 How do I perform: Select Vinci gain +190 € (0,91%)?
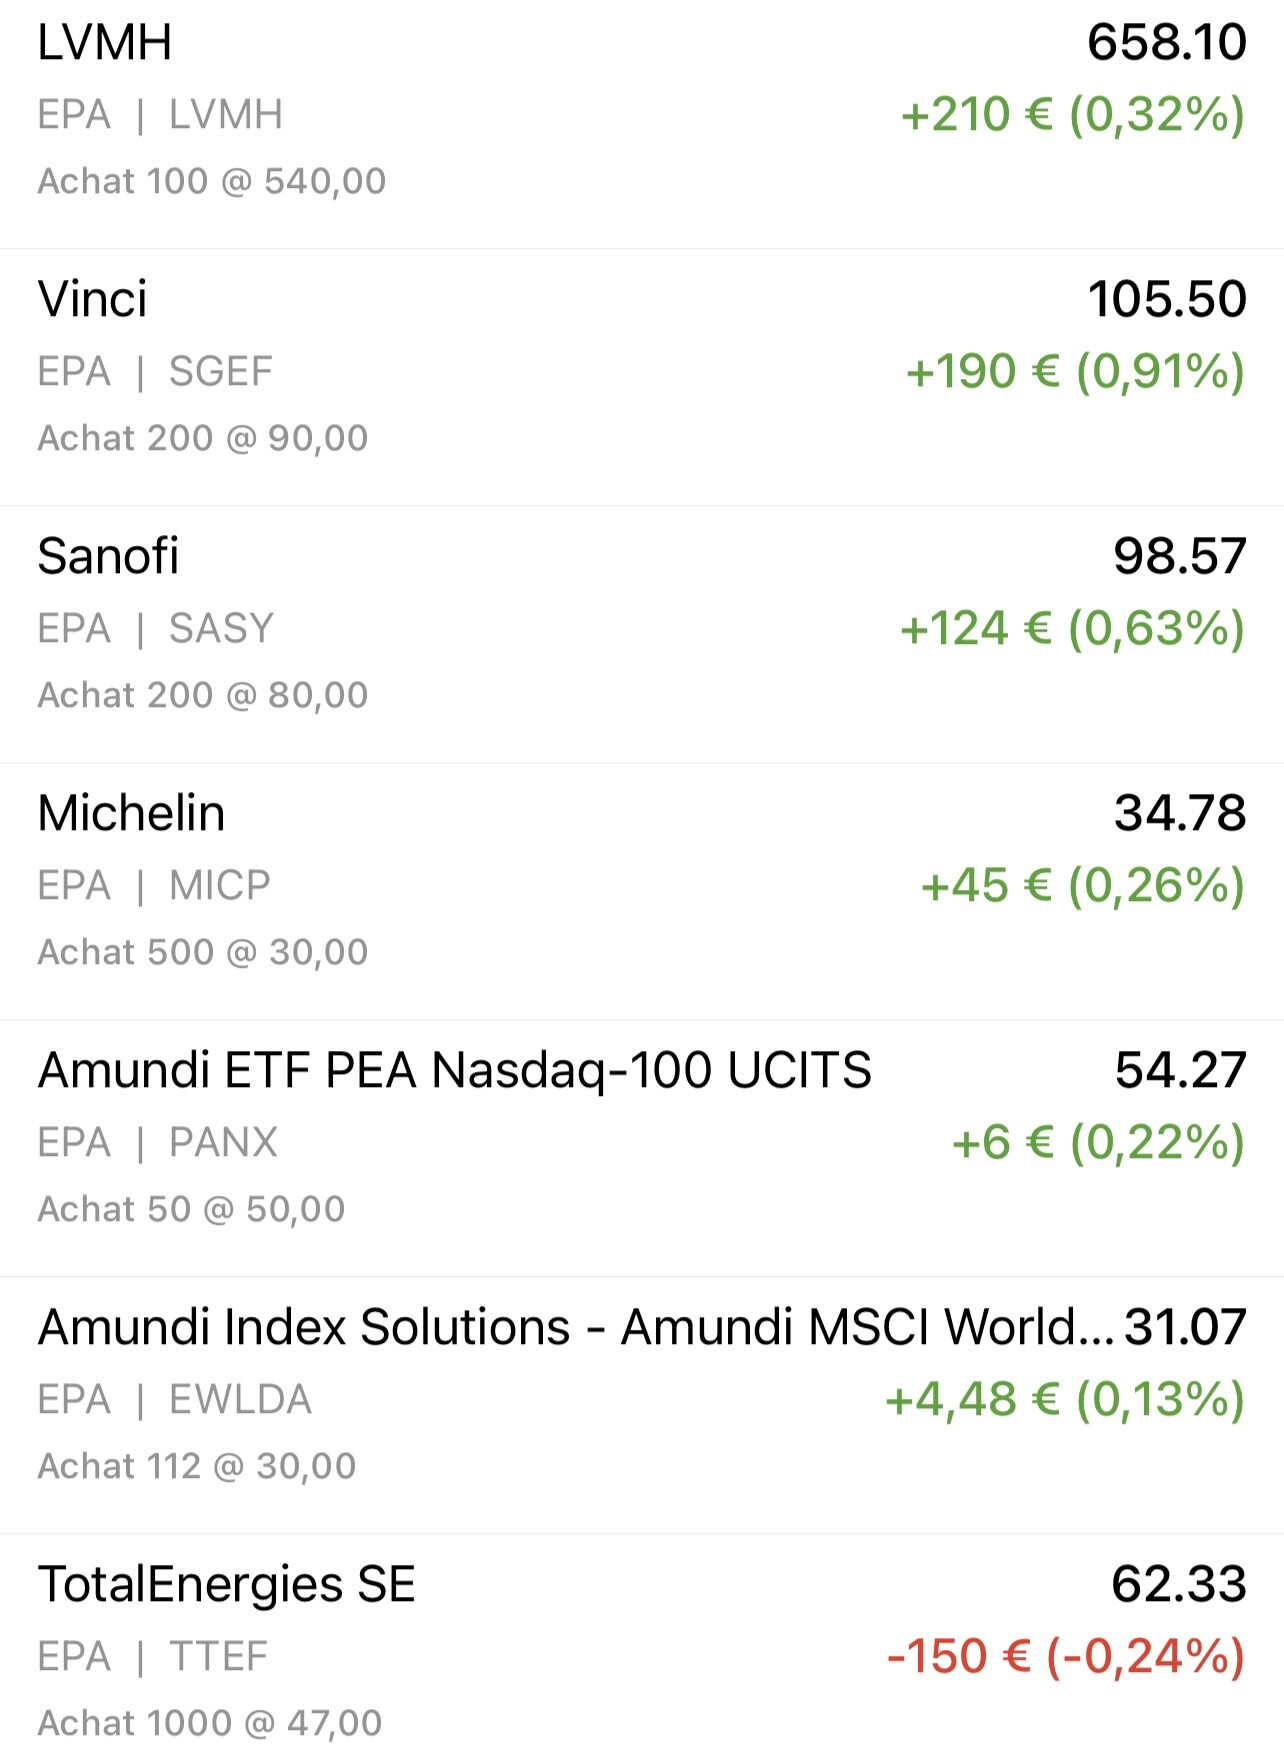[1075, 372]
